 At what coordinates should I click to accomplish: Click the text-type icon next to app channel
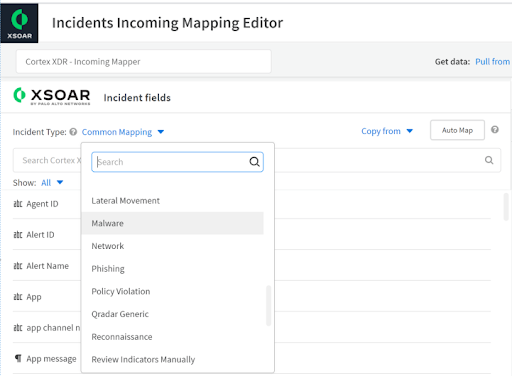click(18, 328)
